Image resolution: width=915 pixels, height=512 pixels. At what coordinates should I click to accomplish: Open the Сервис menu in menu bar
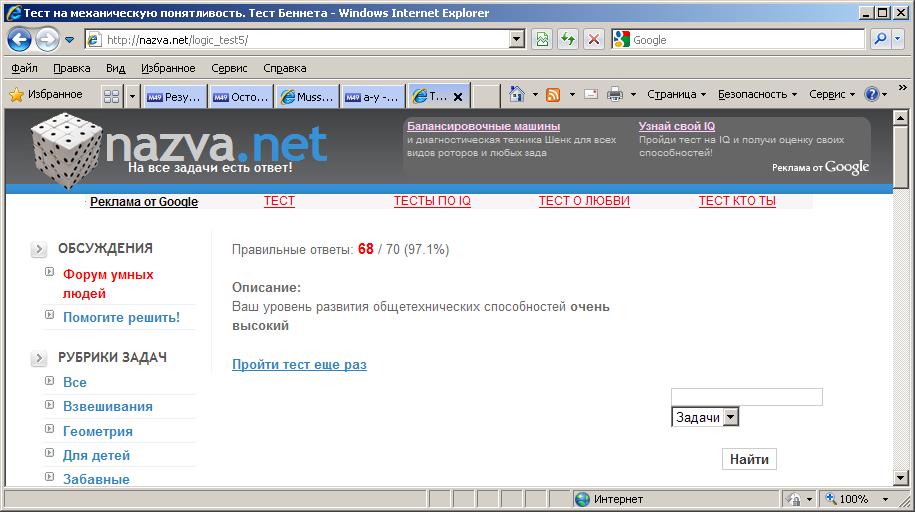coord(229,68)
